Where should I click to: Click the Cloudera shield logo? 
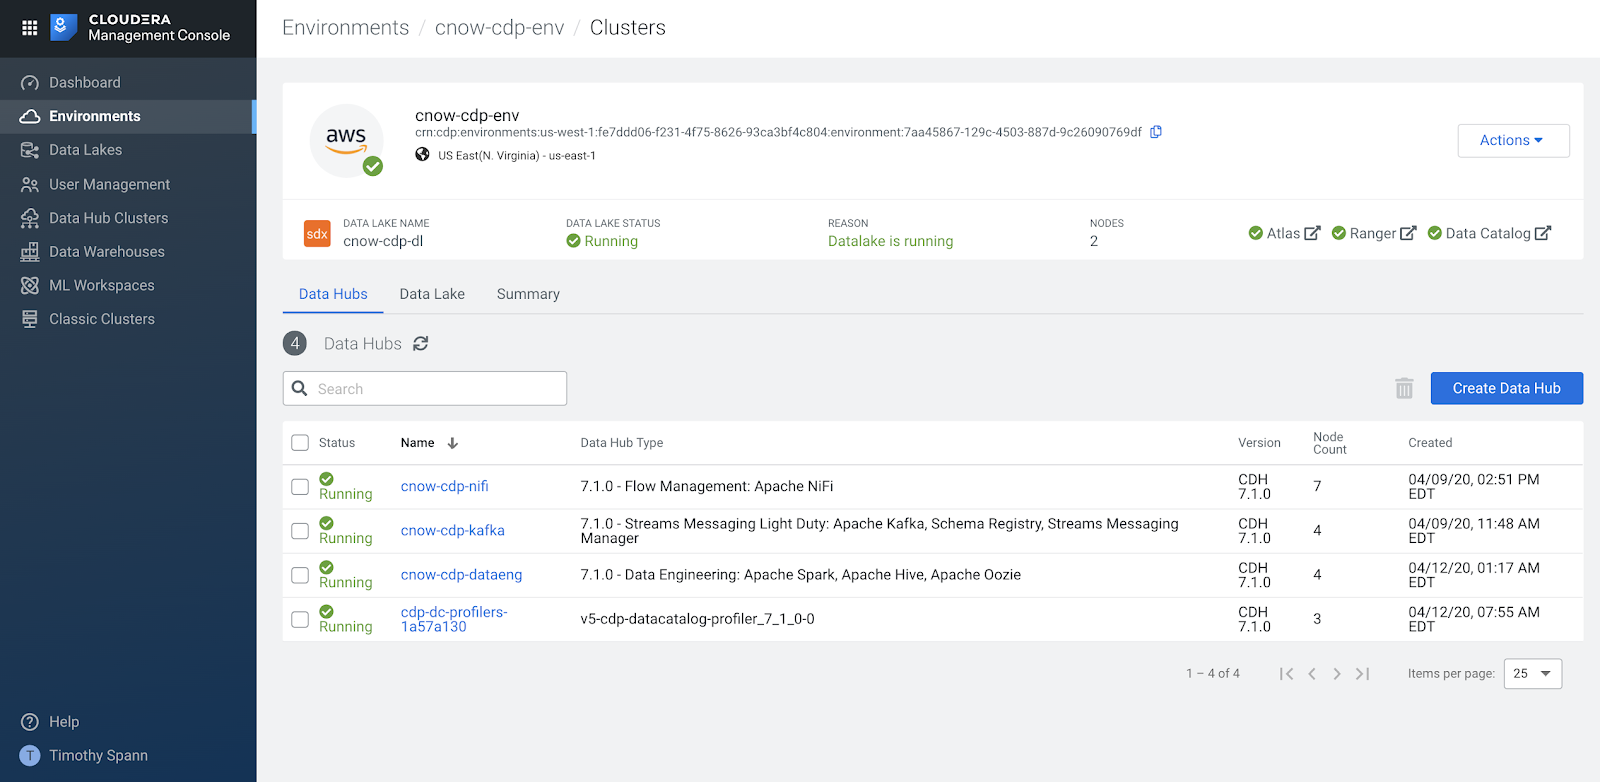pos(63,27)
